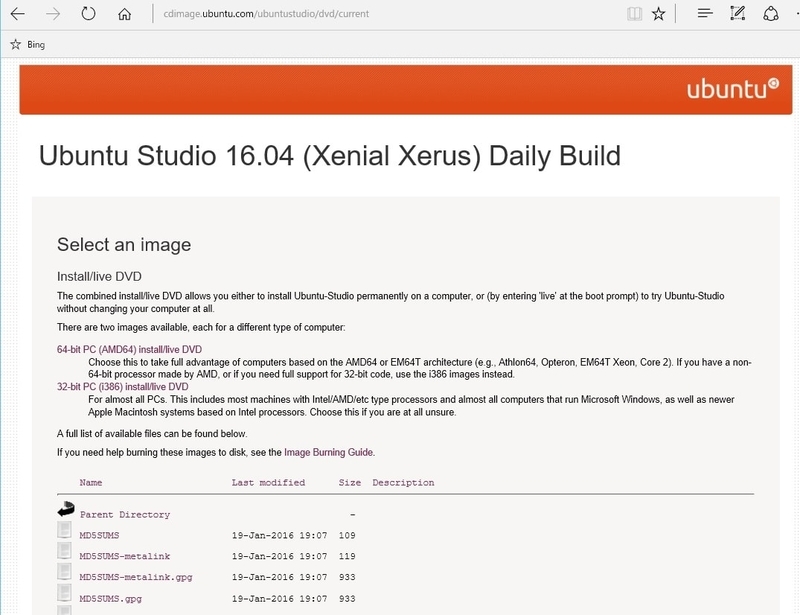Open the Image Burning Guide link
The height and width of the screenshot is (615, 800).
329,452
